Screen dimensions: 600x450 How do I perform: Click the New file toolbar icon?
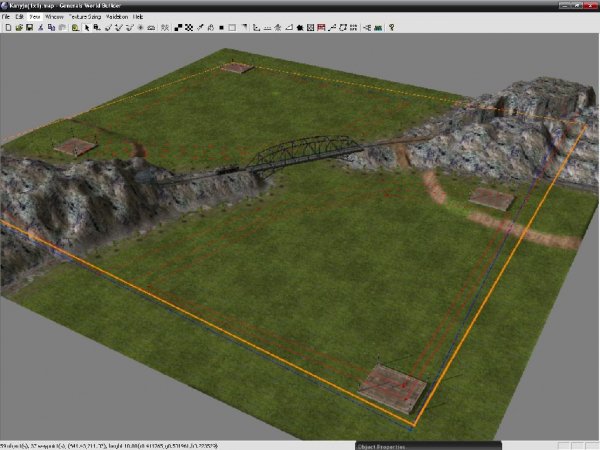click(6, 27)
